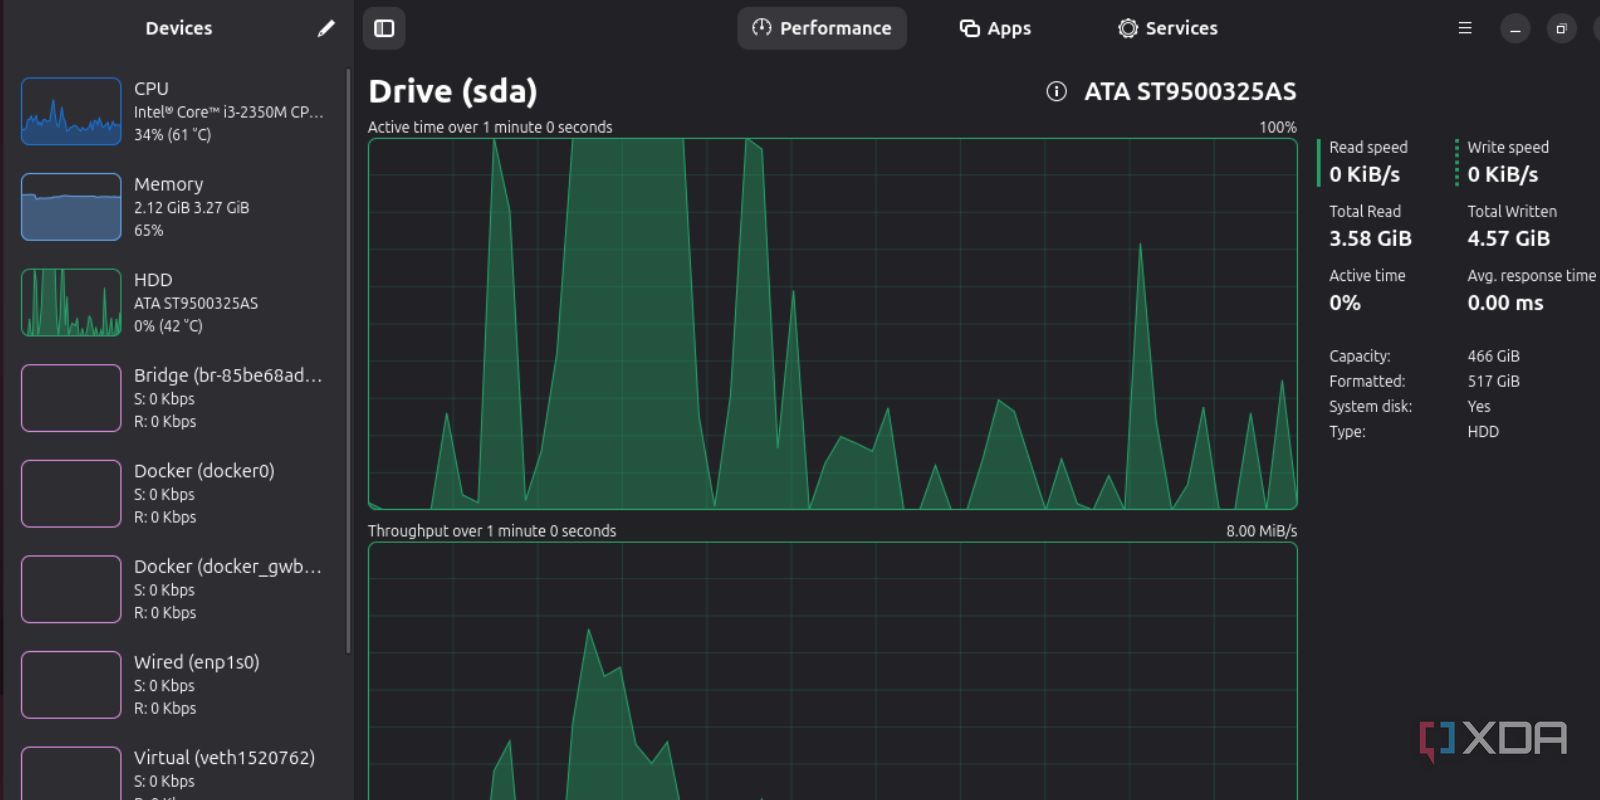
Task: Click the Active time graph area
Action: (x=833, y=324)
